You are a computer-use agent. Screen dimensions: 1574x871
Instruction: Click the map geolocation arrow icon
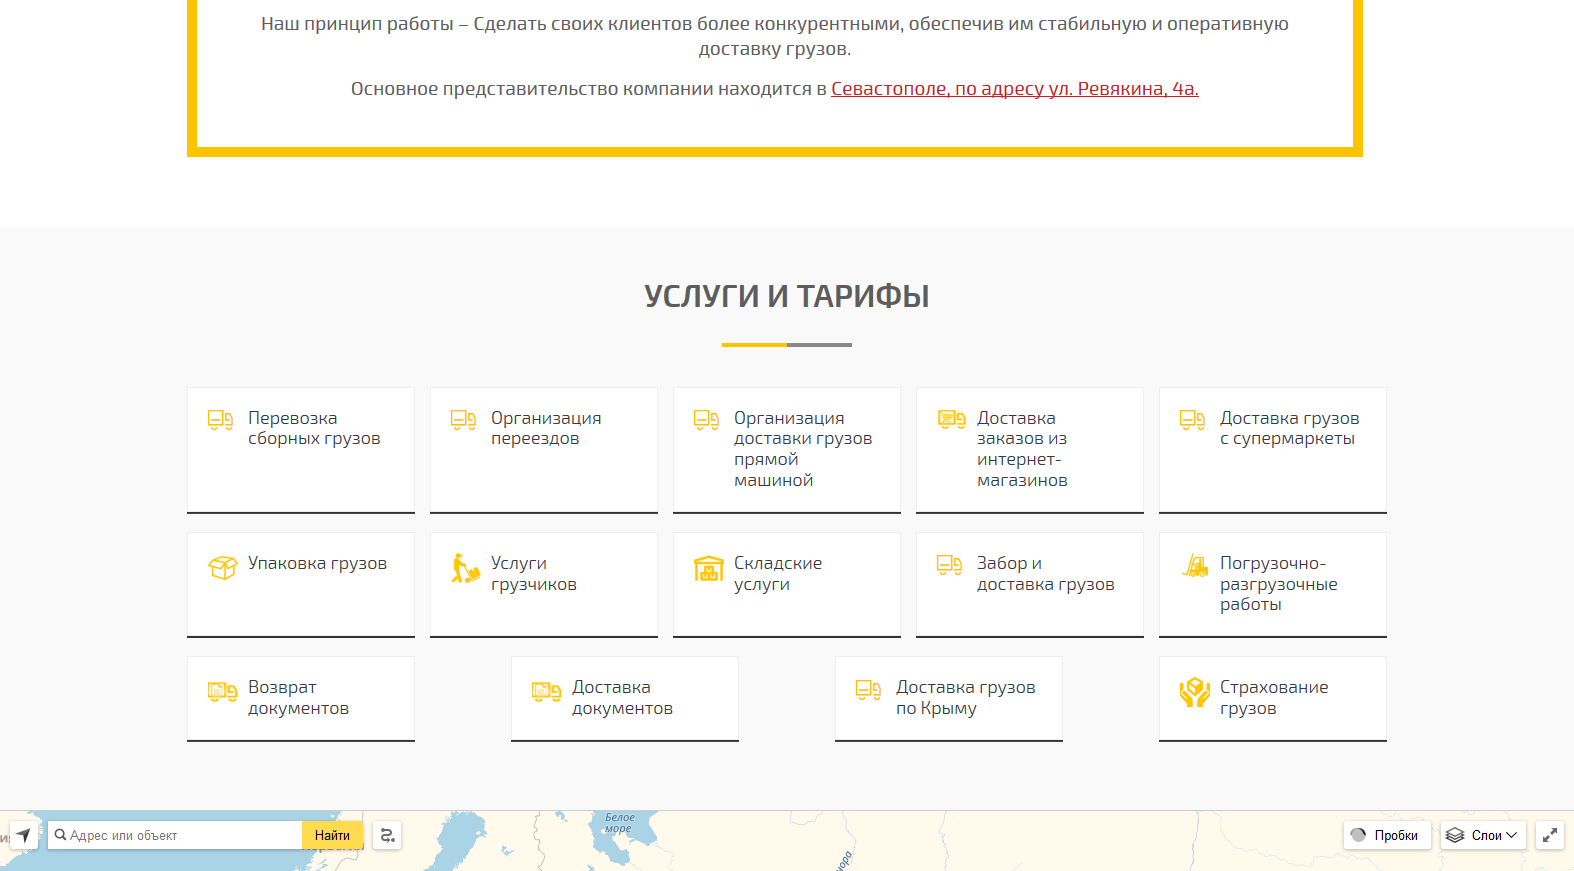pyautogui.click(x=23, y=835)
